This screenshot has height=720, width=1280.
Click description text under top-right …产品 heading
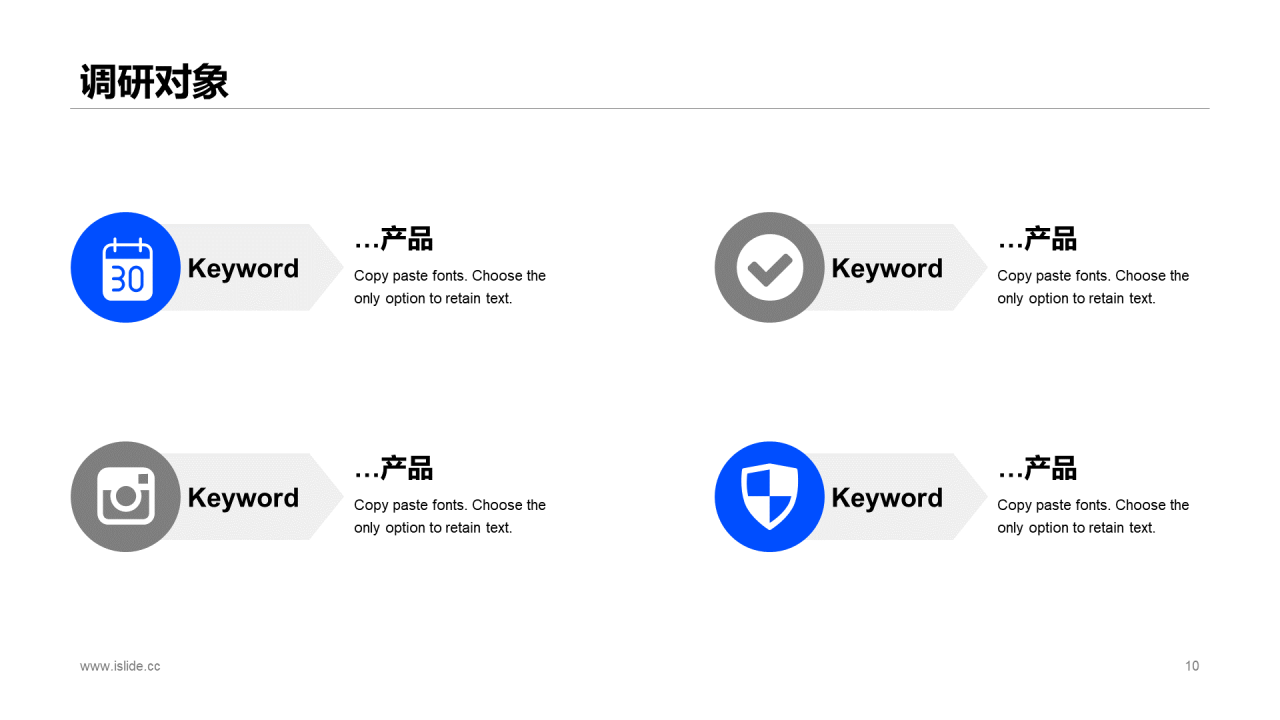click(x=1093, y=287)
